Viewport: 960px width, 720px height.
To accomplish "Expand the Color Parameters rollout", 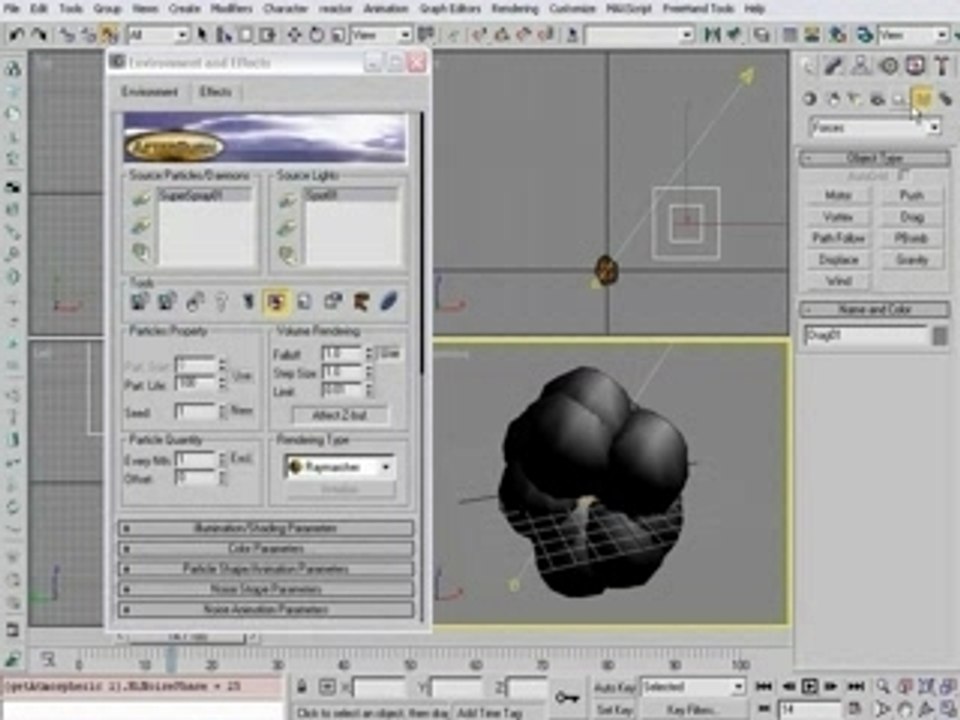I will point(266,549).
